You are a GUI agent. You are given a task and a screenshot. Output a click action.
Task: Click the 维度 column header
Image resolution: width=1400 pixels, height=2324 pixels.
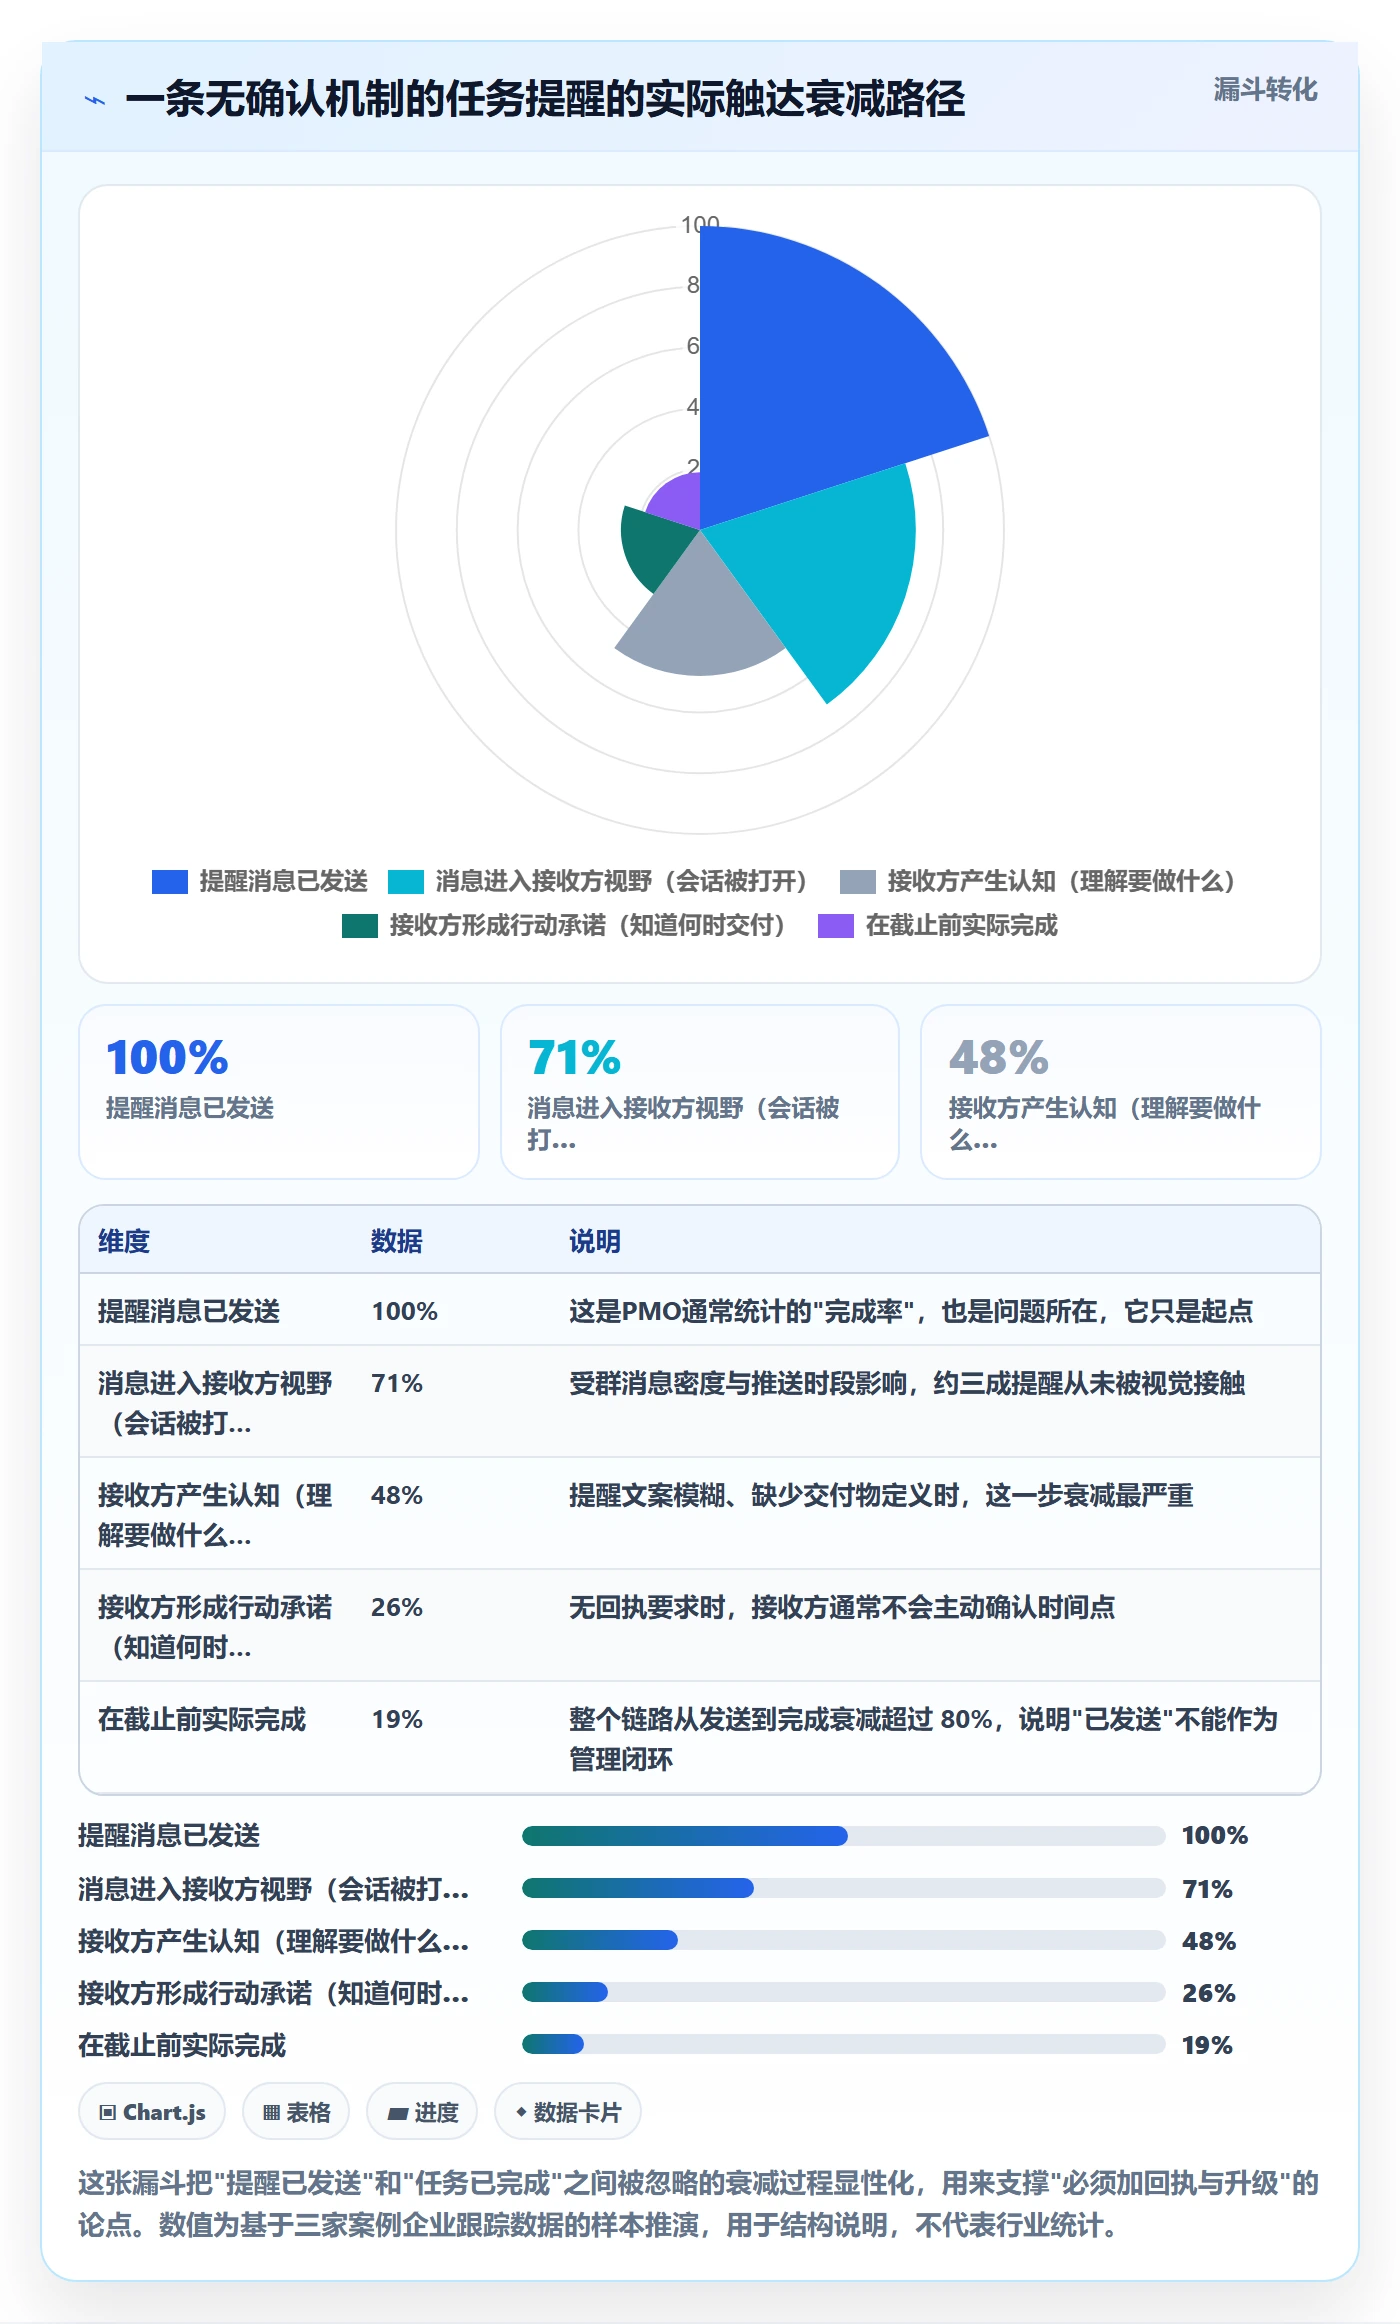pos(124,1241)
